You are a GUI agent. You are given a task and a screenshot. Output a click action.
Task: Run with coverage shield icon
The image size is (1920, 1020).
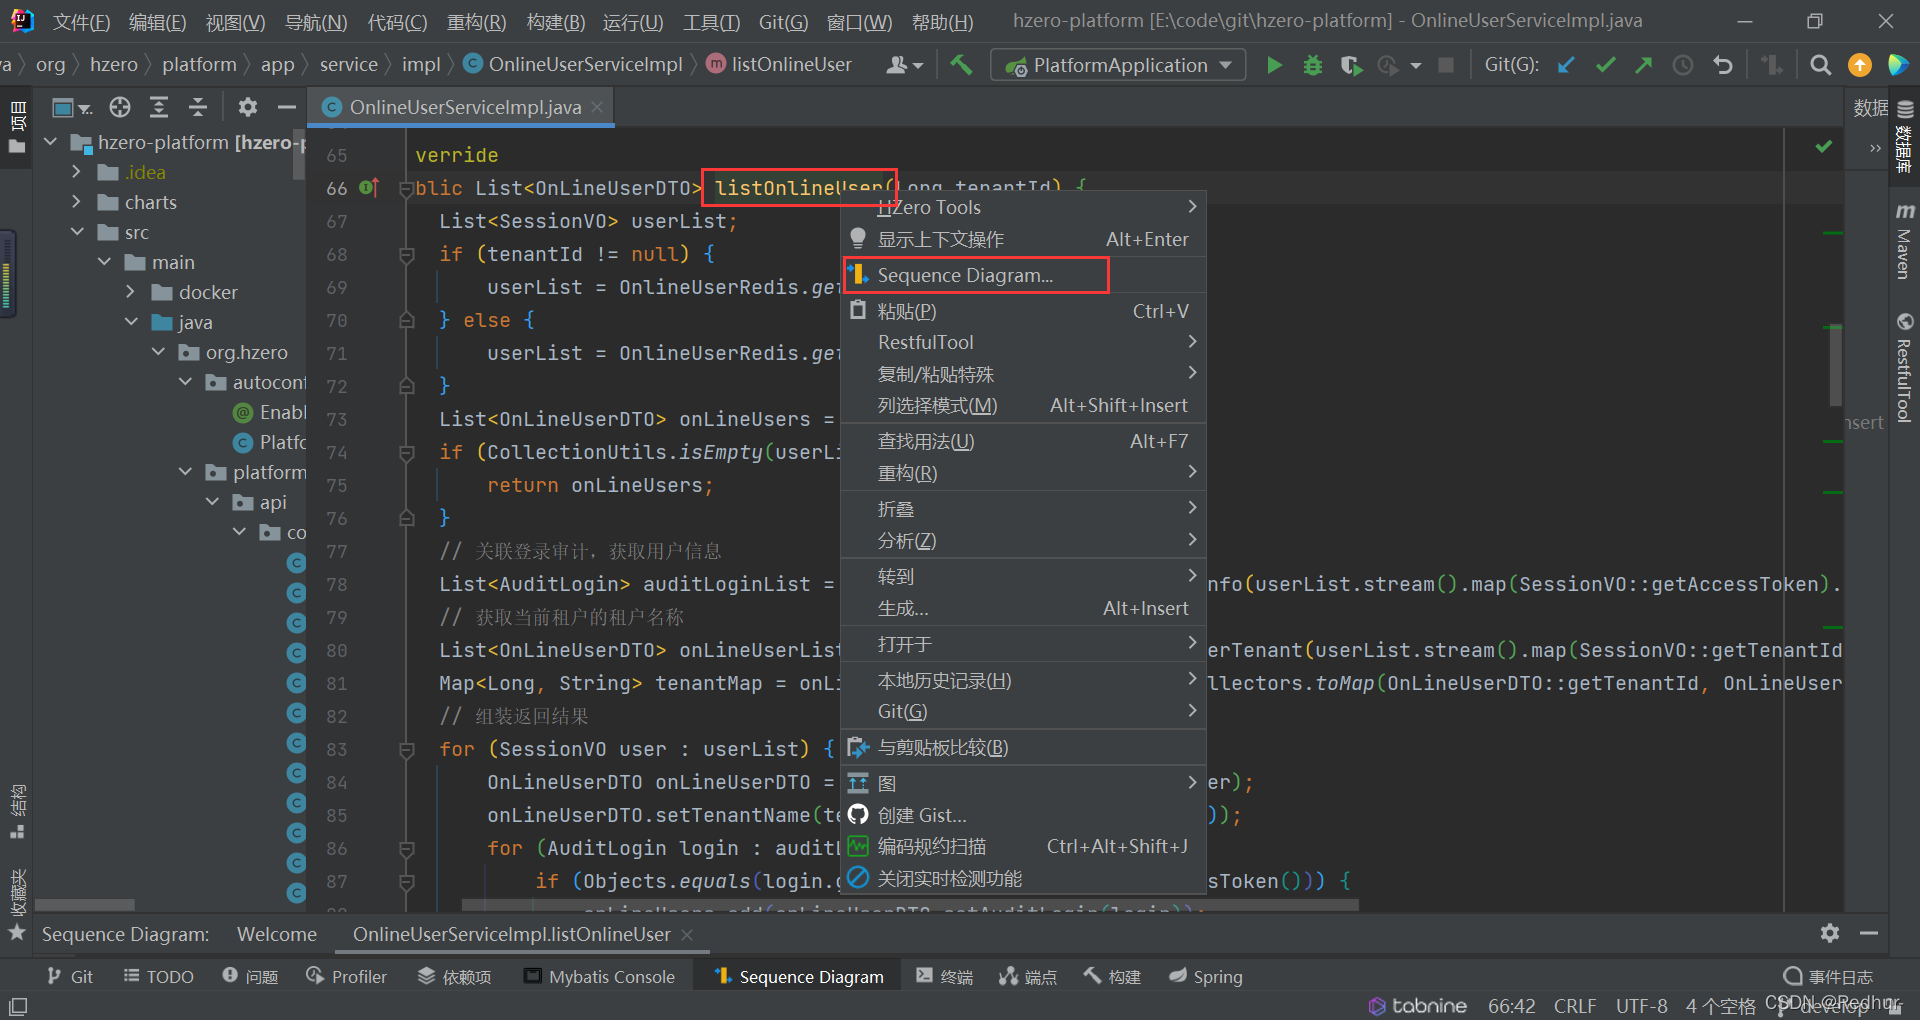1351,65
